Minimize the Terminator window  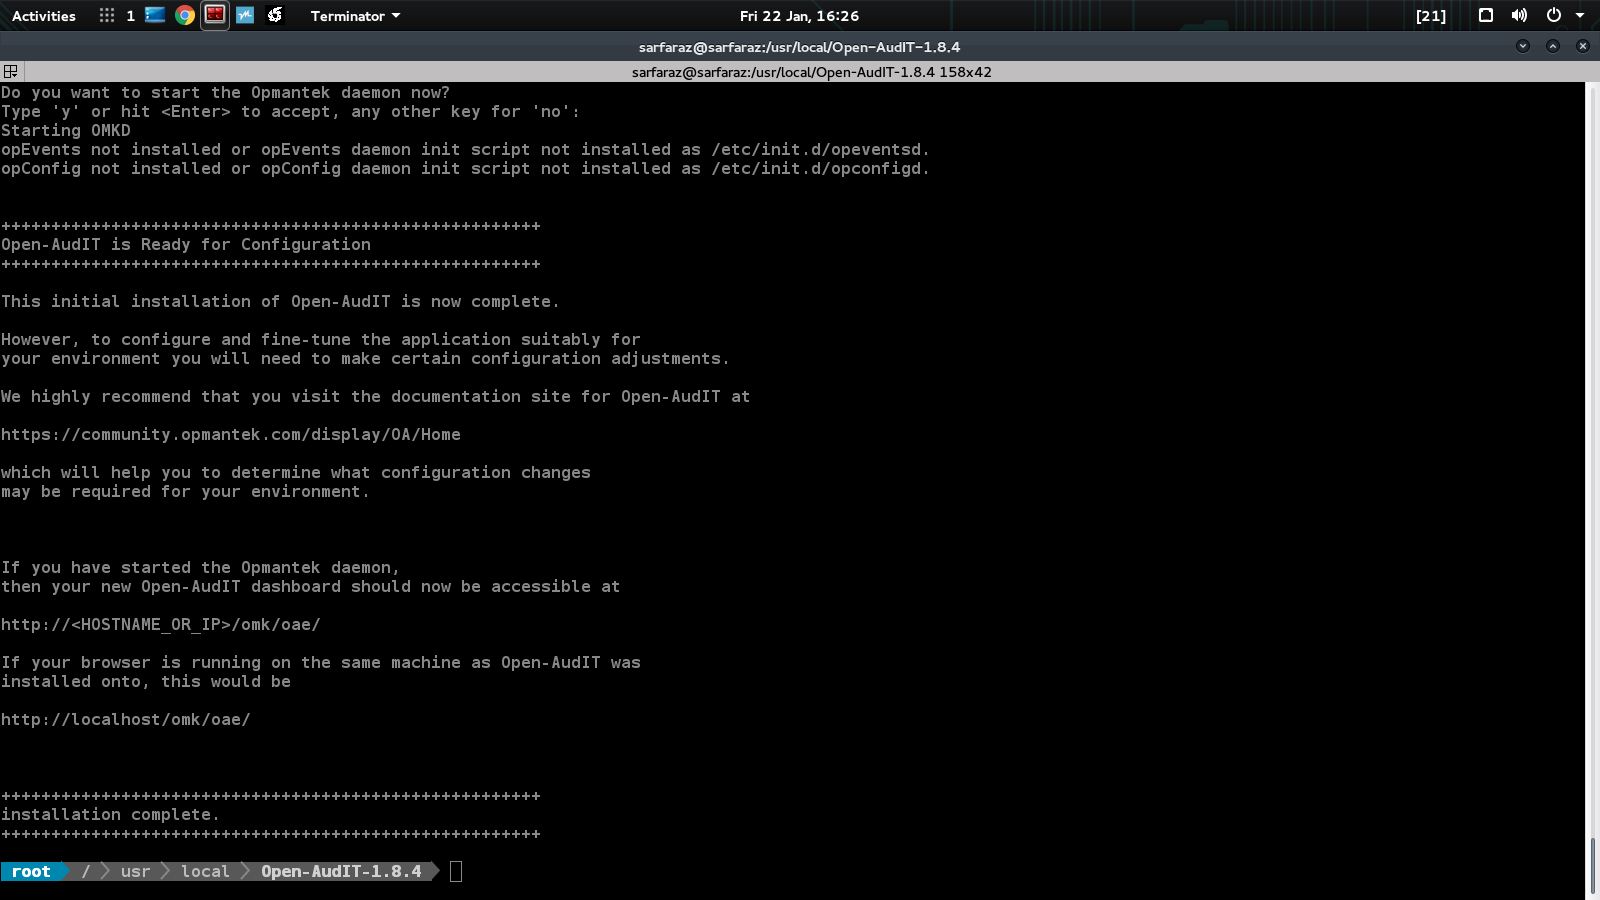1523,46
